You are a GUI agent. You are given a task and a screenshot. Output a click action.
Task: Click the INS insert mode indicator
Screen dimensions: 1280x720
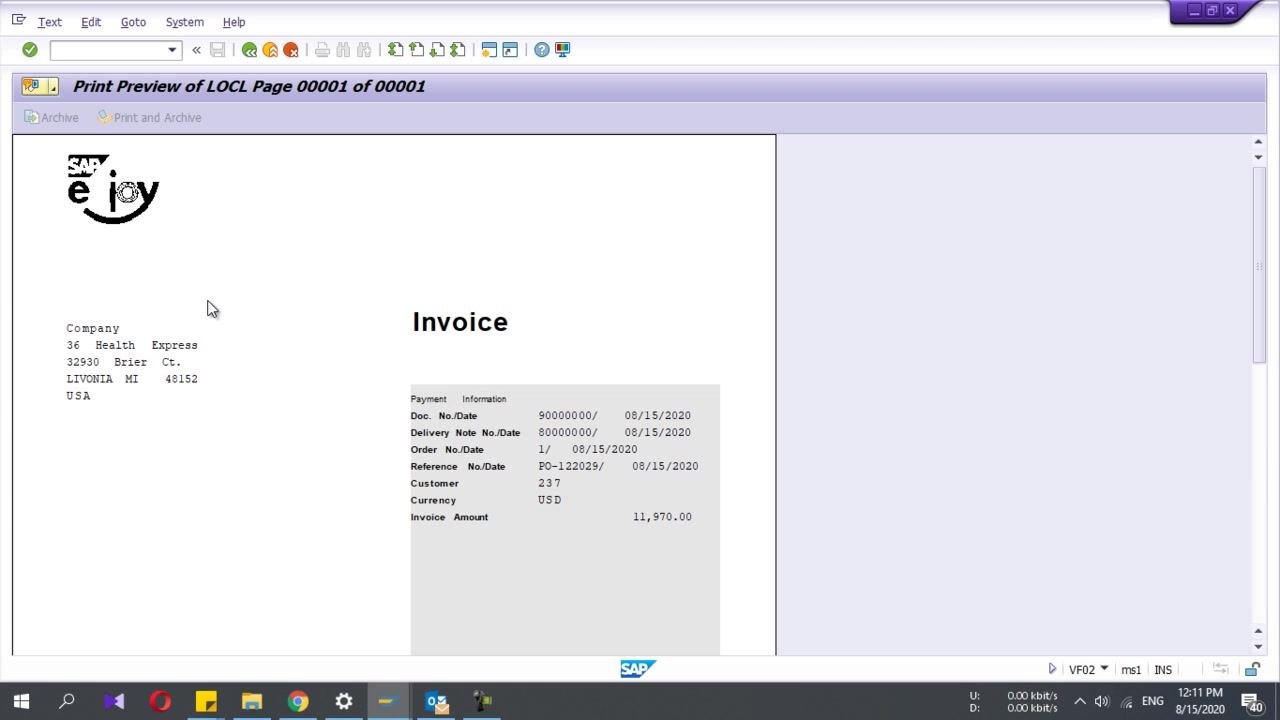coord(1163,670)
